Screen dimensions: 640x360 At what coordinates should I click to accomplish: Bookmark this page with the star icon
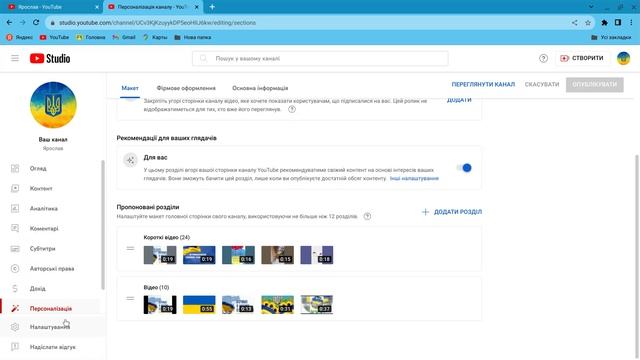coord(588,23)
